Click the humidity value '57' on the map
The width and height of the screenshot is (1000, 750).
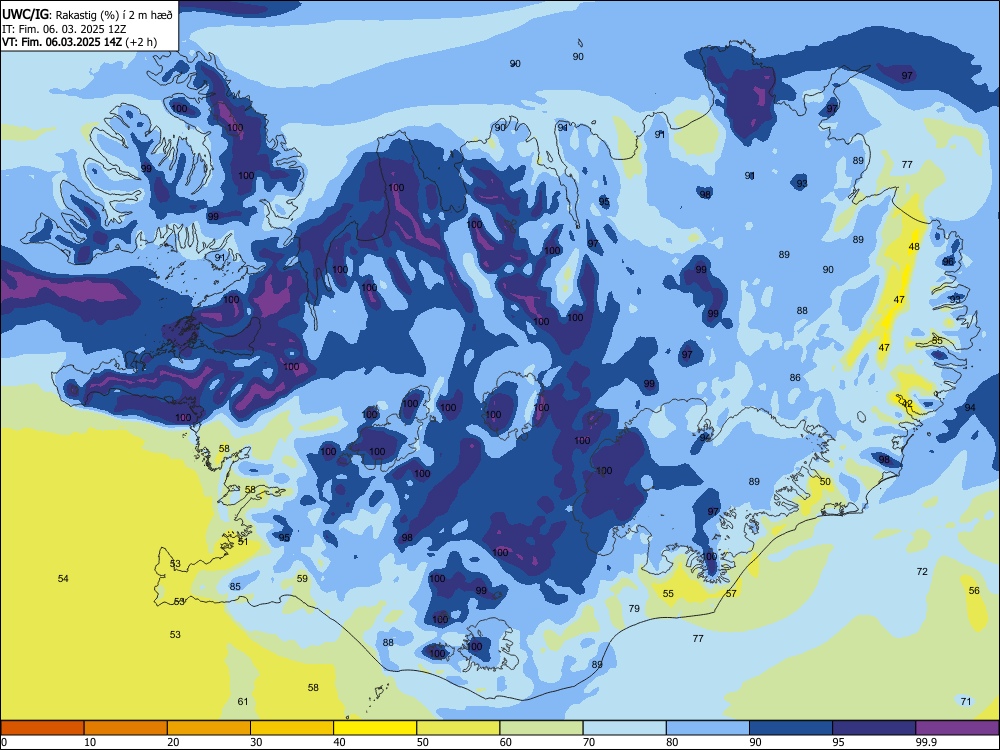[731, 593]
